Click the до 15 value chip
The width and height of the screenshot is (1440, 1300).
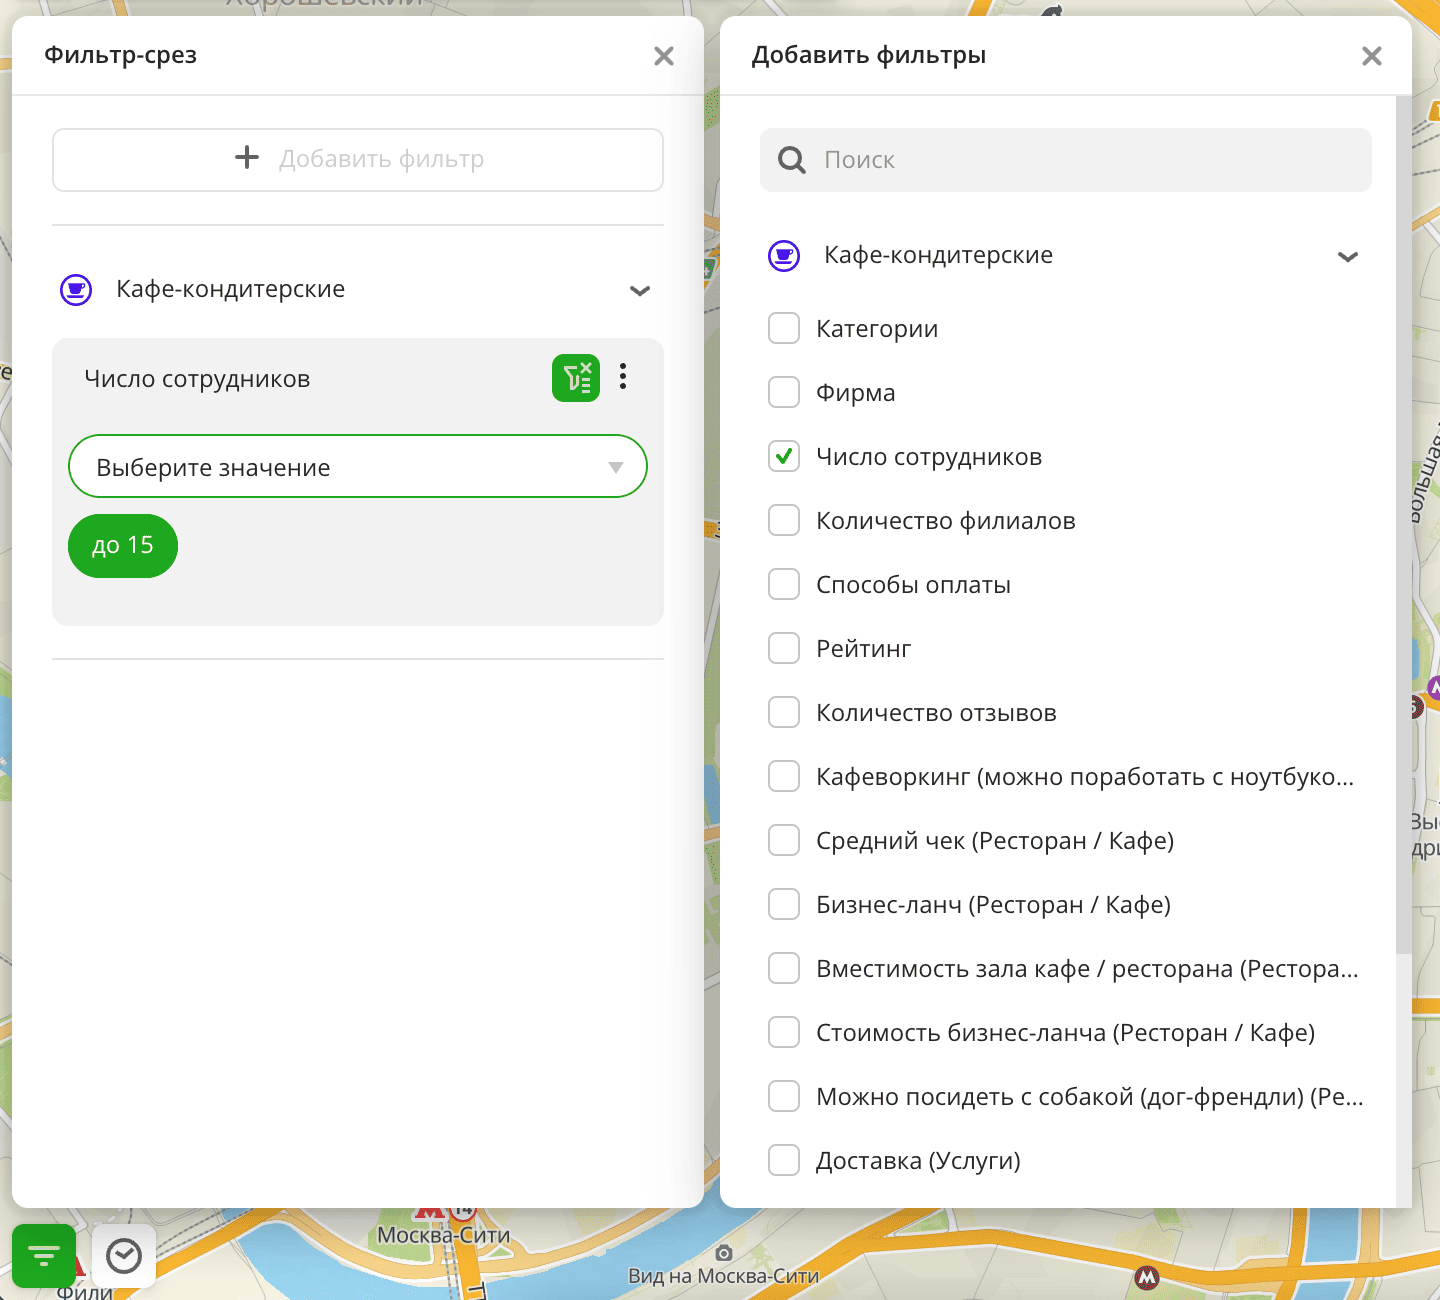(x=123, y=546)
